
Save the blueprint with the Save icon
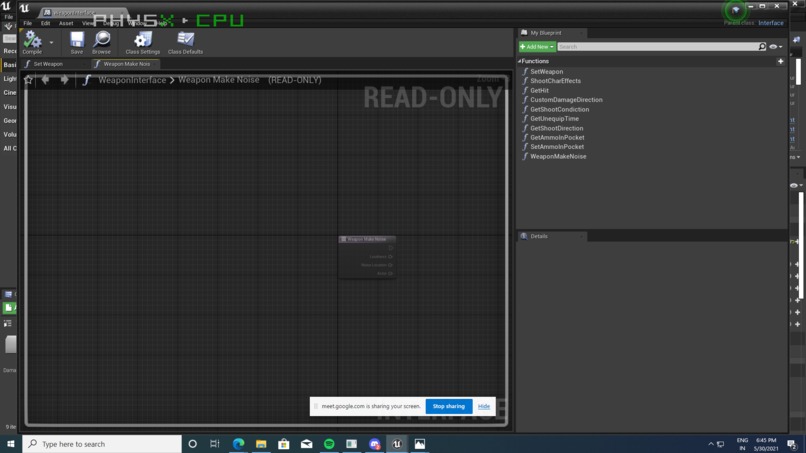(77, 42)
